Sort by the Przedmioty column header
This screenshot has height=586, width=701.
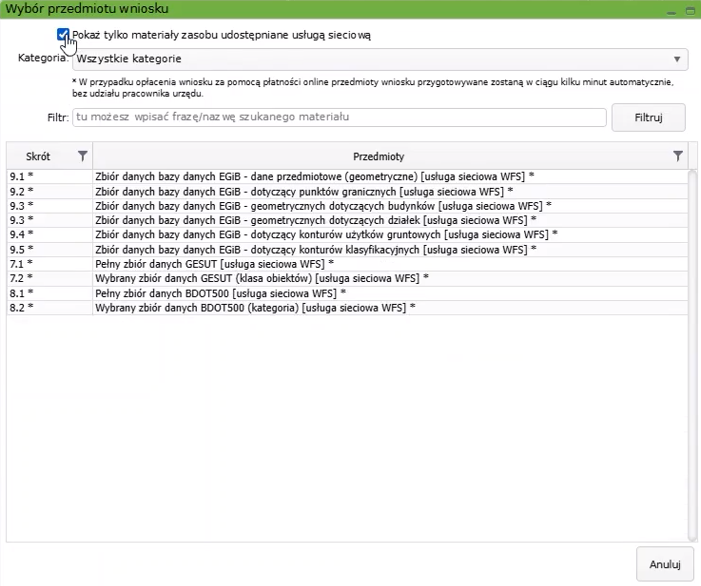(x=378, y=156)
